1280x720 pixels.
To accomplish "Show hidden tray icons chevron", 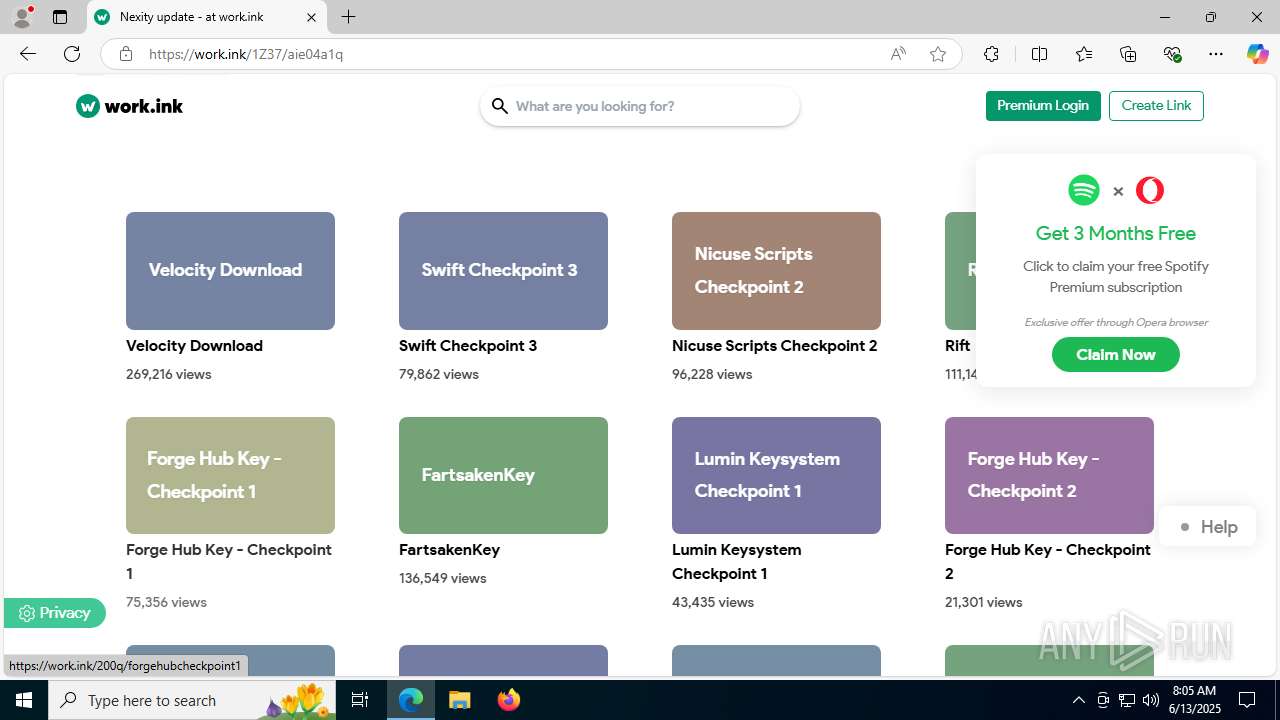I will click(x=1078, y=700).
